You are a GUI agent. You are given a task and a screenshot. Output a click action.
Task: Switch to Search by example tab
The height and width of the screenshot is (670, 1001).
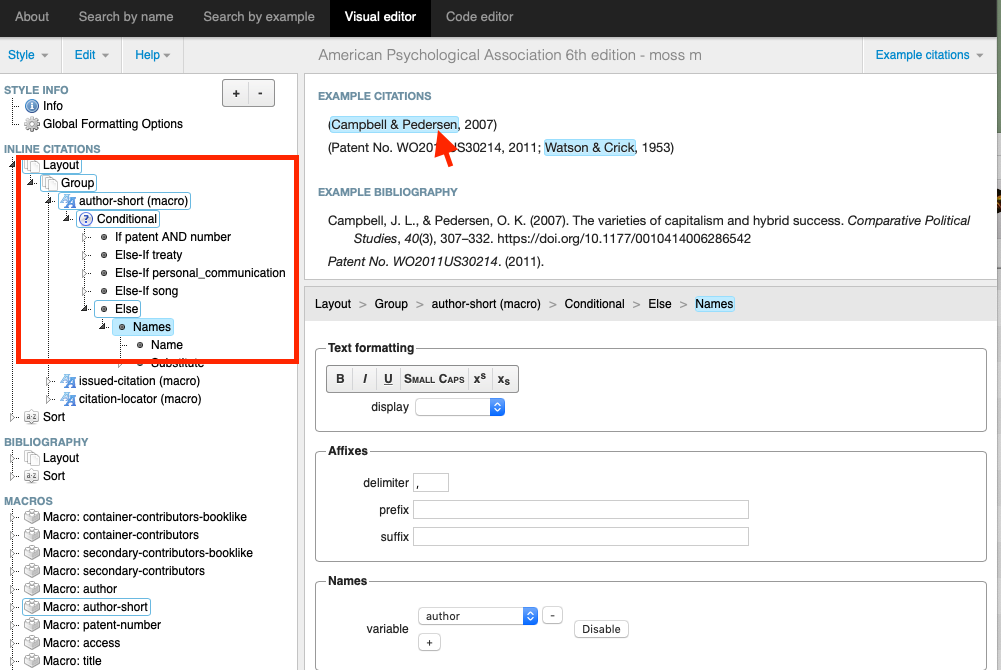click(259, 17)
